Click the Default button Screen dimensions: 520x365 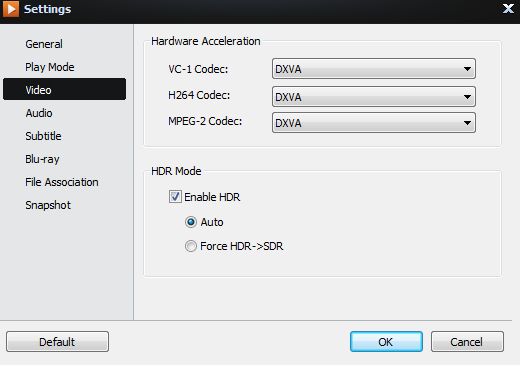[x=57, y=342]
